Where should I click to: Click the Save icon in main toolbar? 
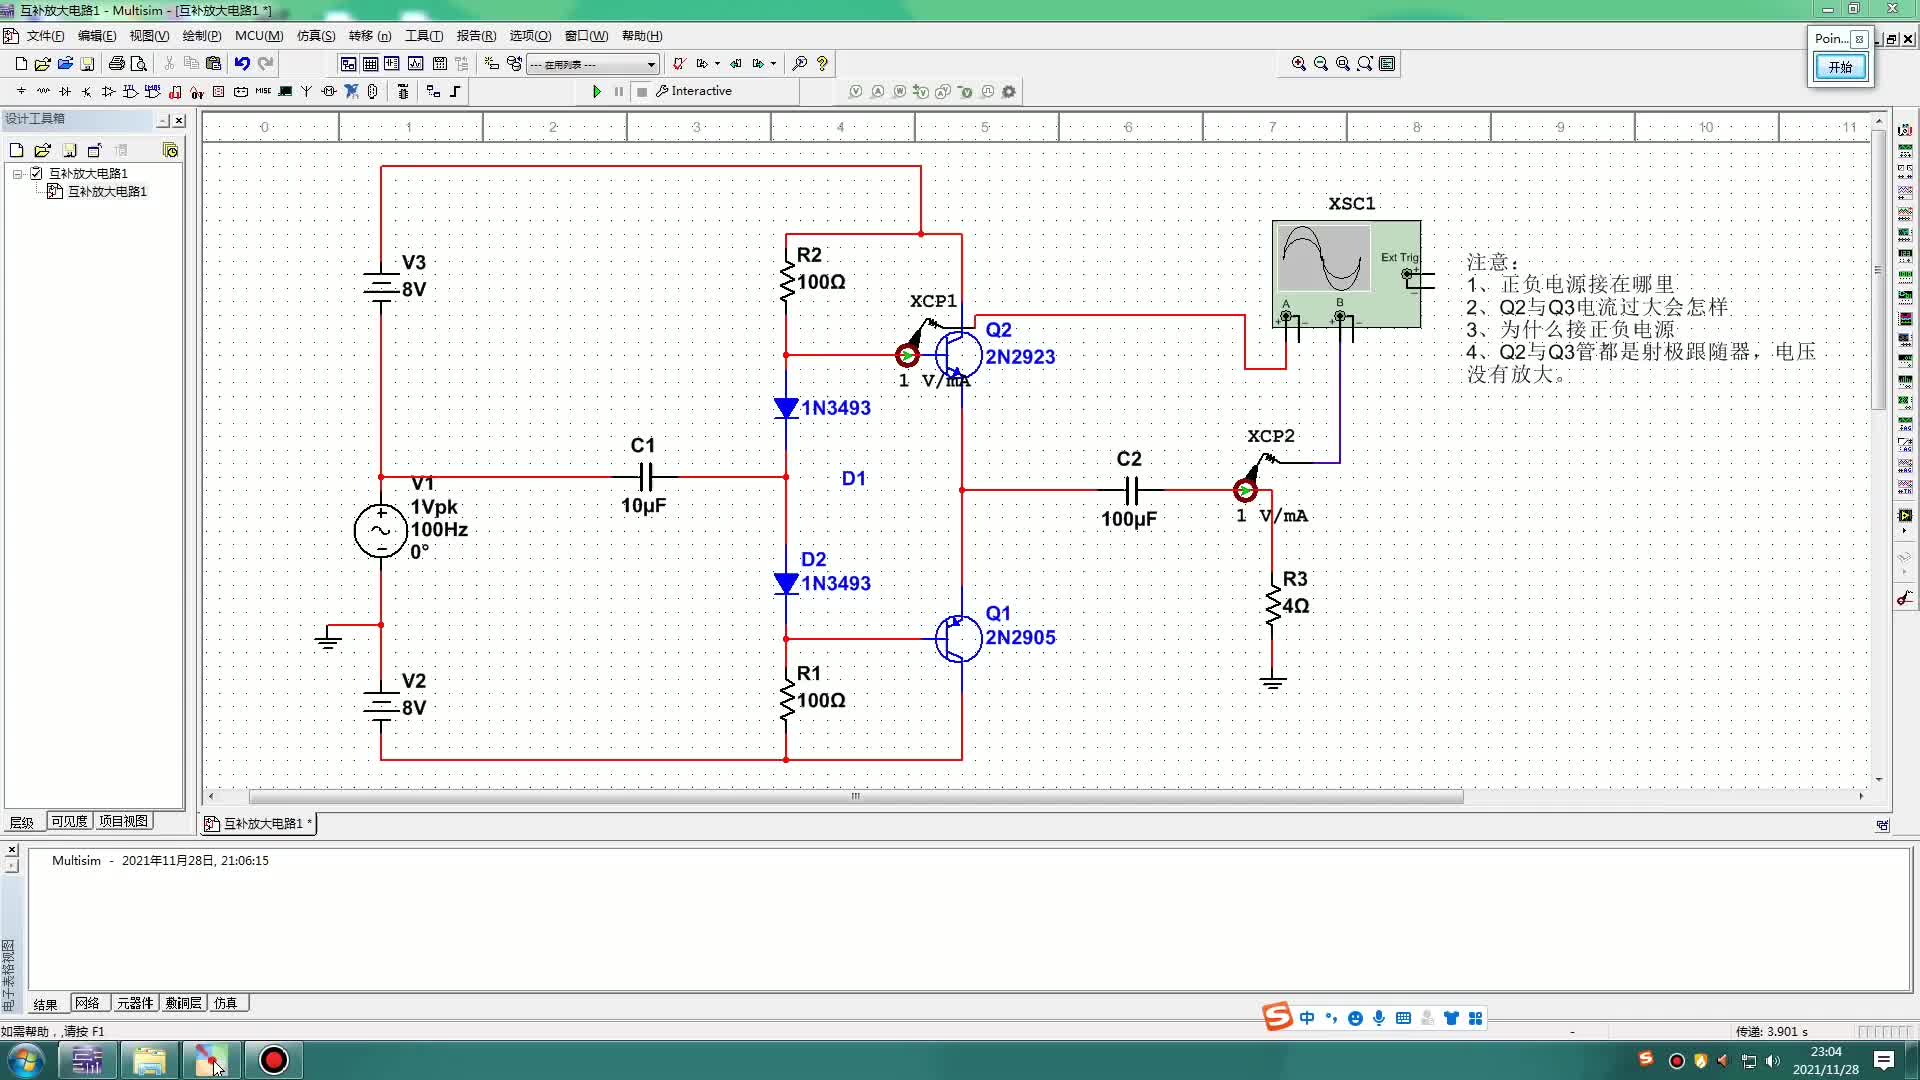[x=87, y=63]
